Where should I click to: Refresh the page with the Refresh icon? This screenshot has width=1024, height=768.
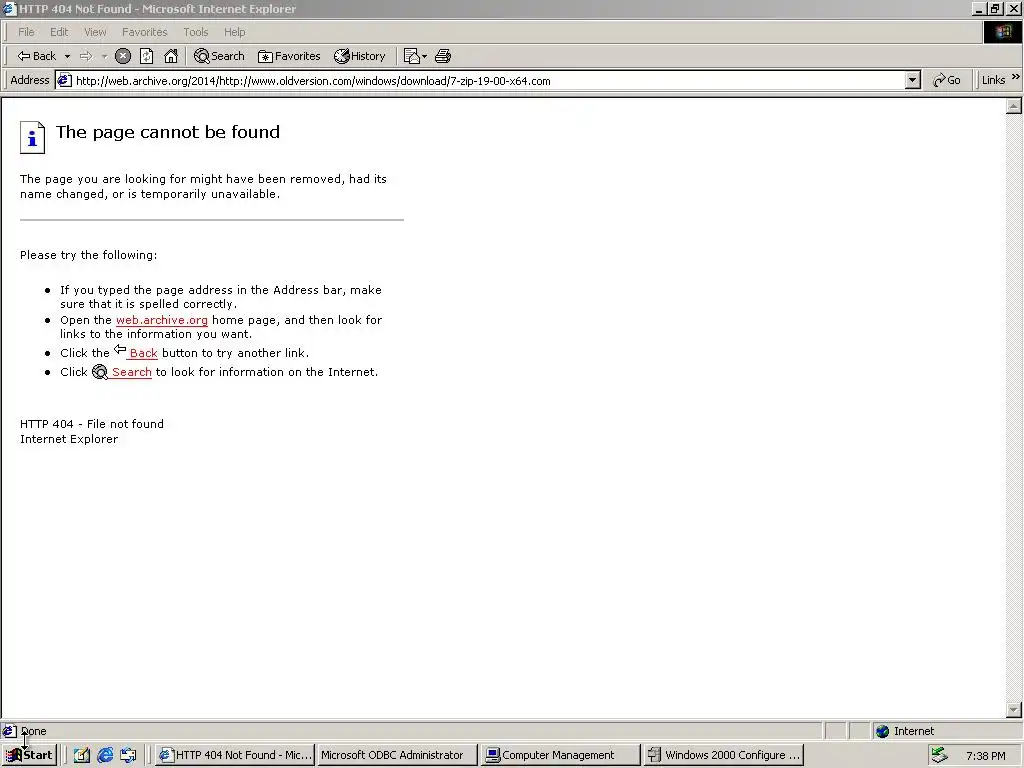[146, 56]
